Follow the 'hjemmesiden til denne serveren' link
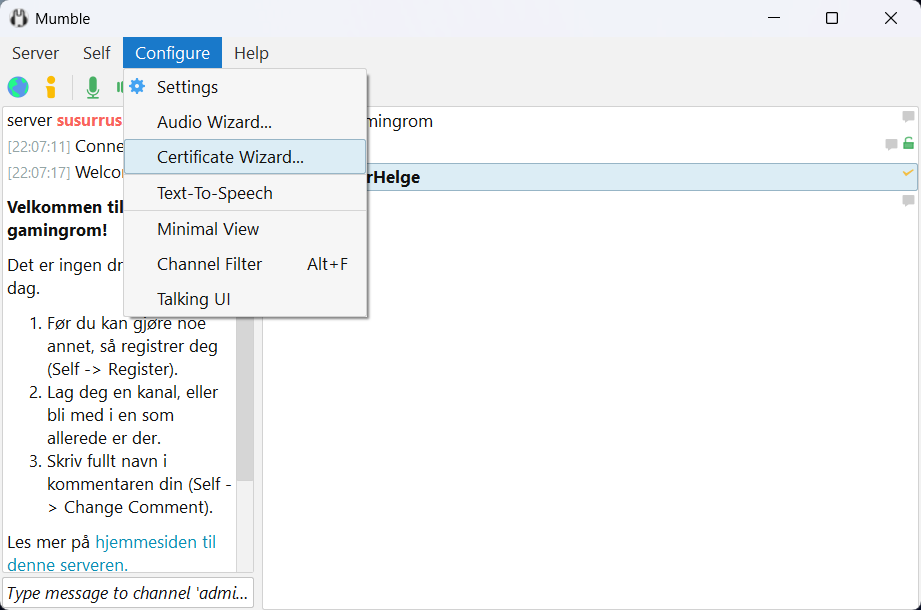Image resolution: width=921 pixels, height=610 pixels. 155,542
